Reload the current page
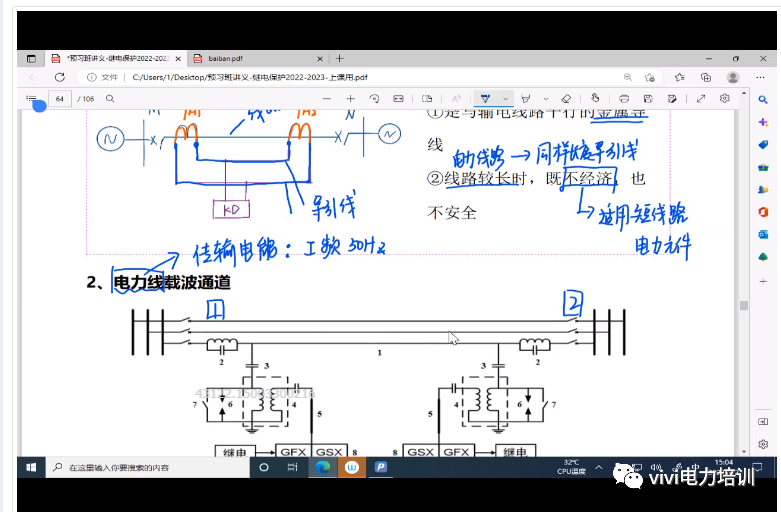This screenshot has height=512, width=781. [x=60, y=77]
